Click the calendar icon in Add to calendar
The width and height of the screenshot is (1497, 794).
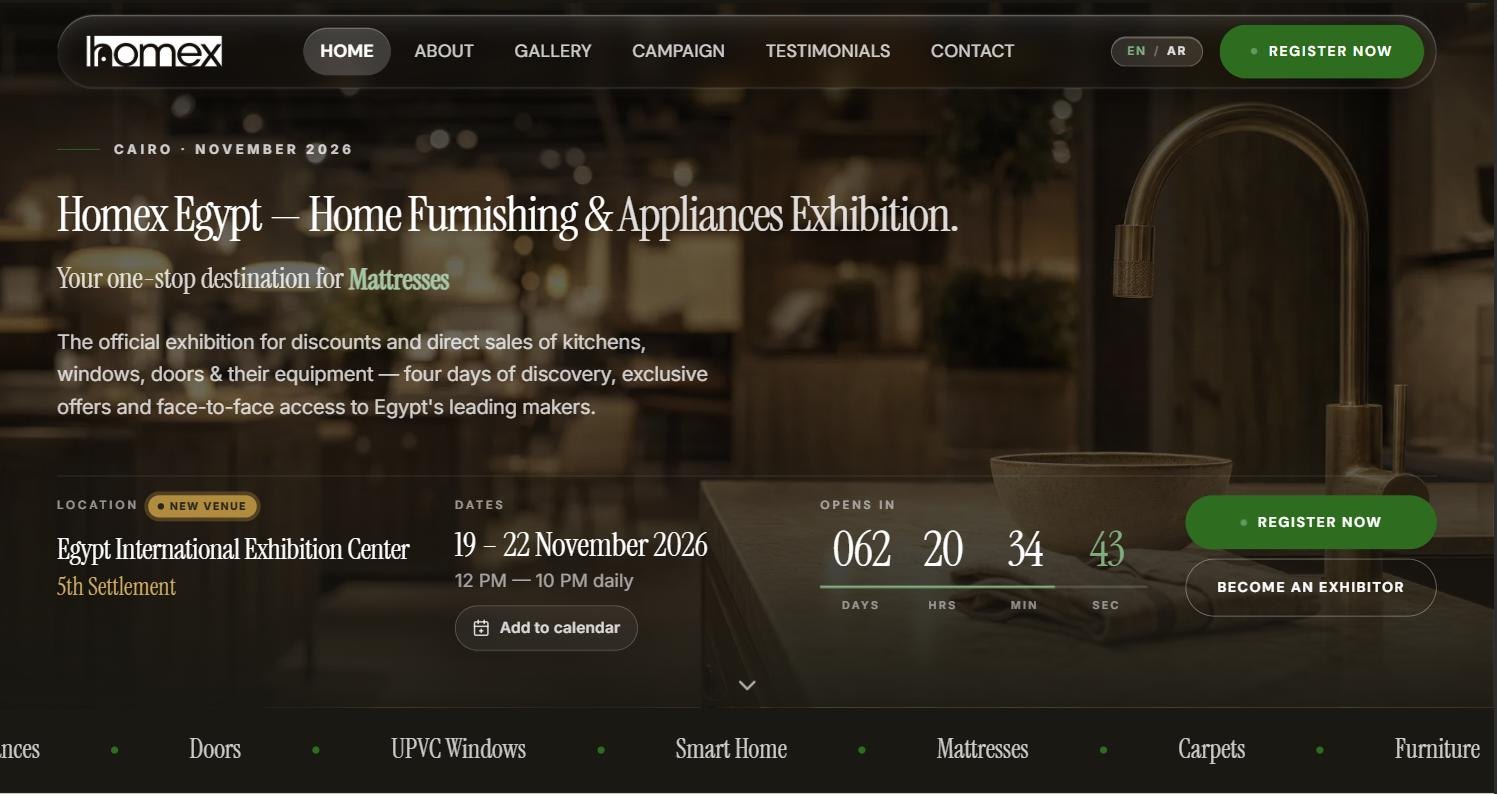pyautogui.click(x=481, y=628)
